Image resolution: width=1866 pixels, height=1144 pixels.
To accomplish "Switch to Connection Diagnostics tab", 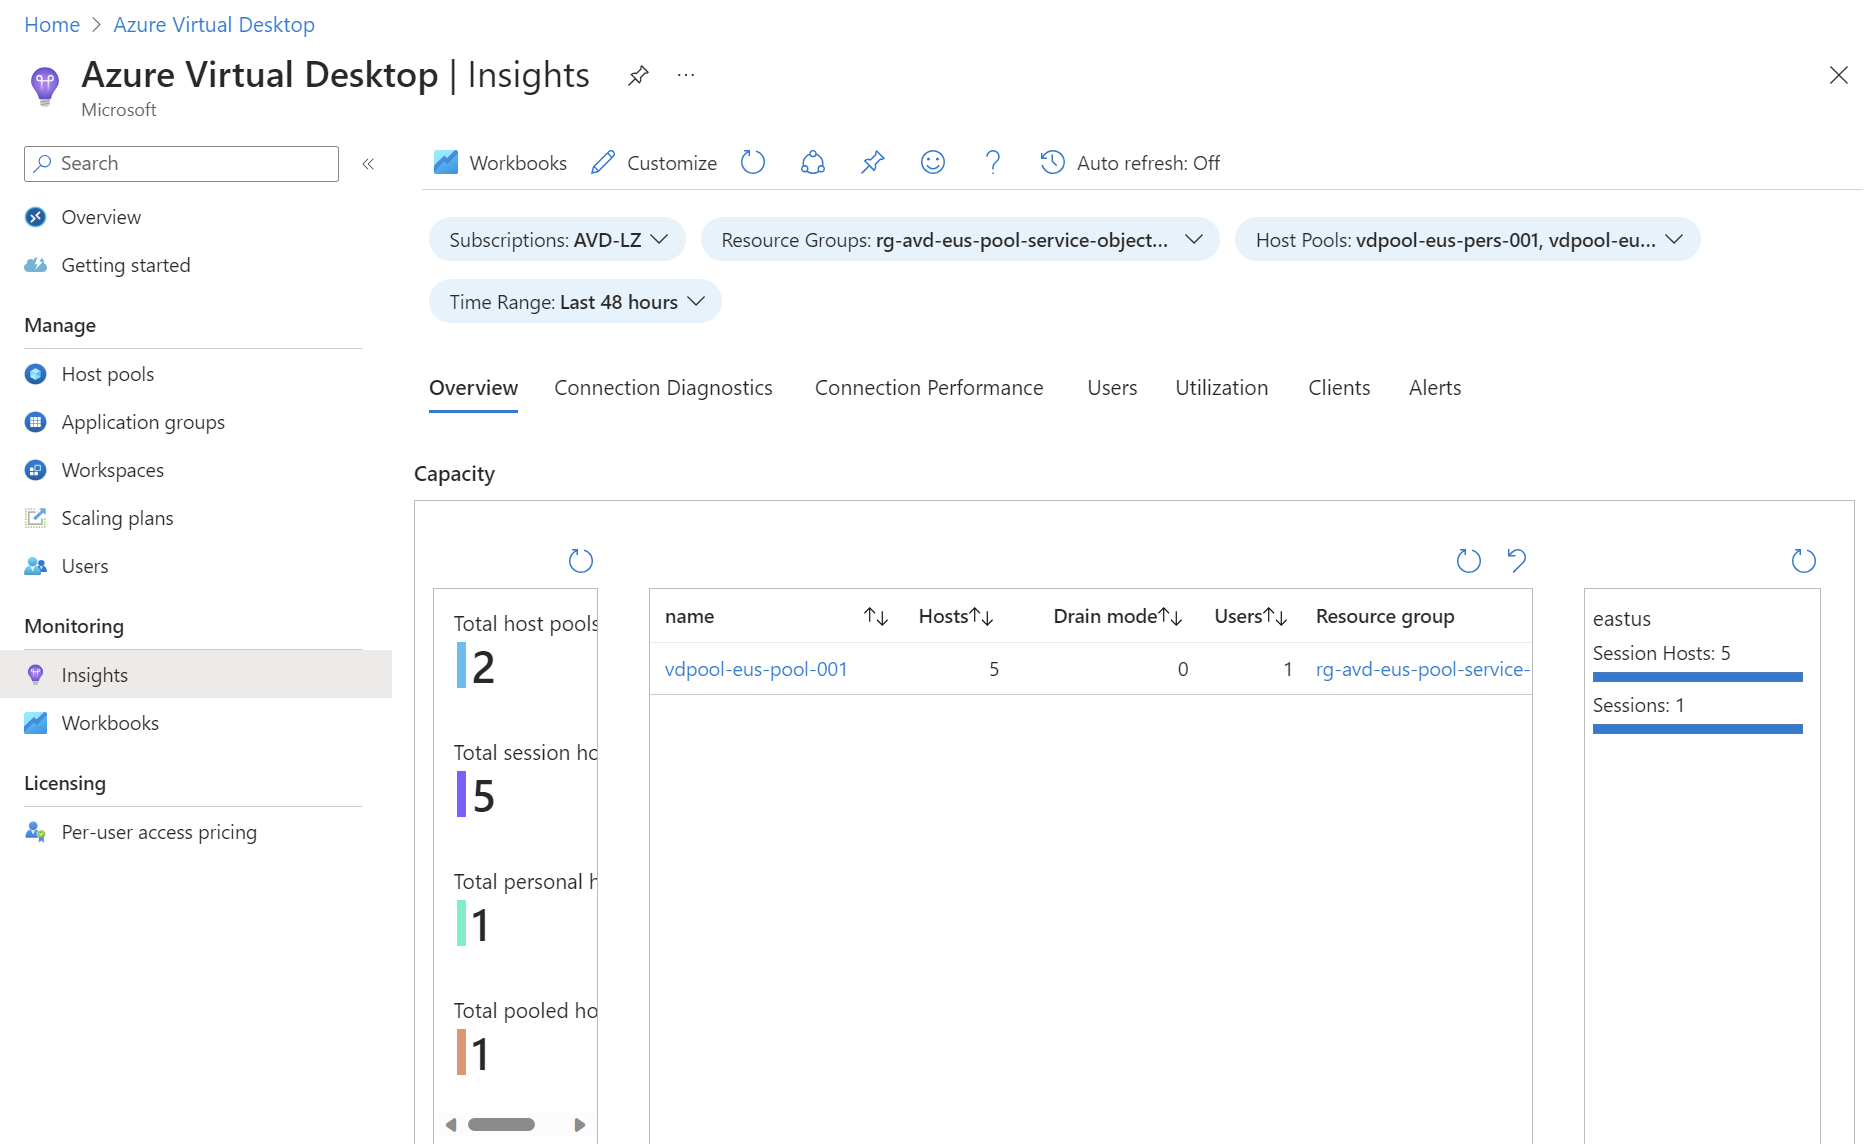I will (x=663, y=388).
